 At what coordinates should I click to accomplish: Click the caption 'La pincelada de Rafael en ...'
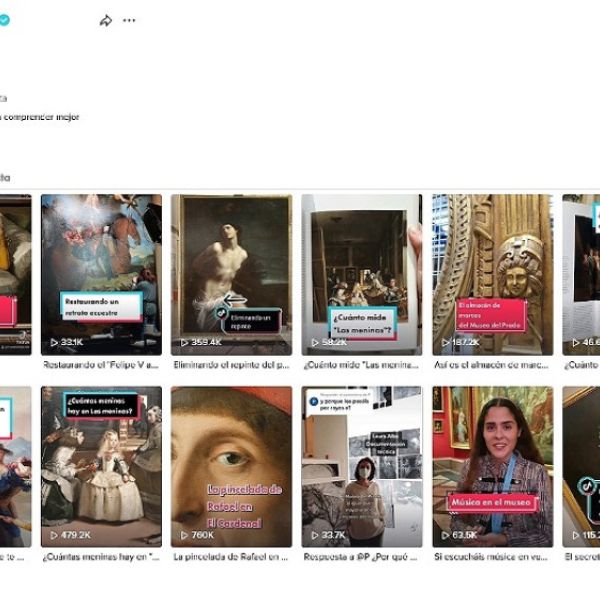[x=230, y=557]
